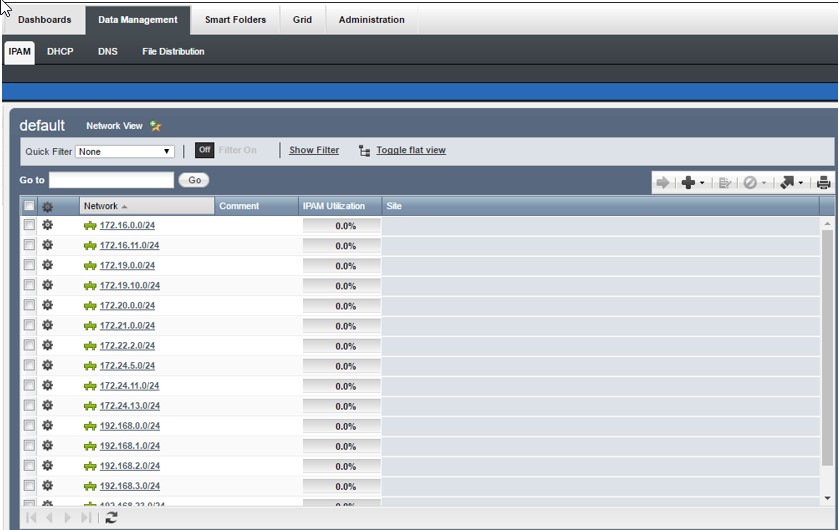Image resolution: width=839 pixels, height=530 pixels.
Task: Click the bookmark star next to Network View
Action: 155,126
